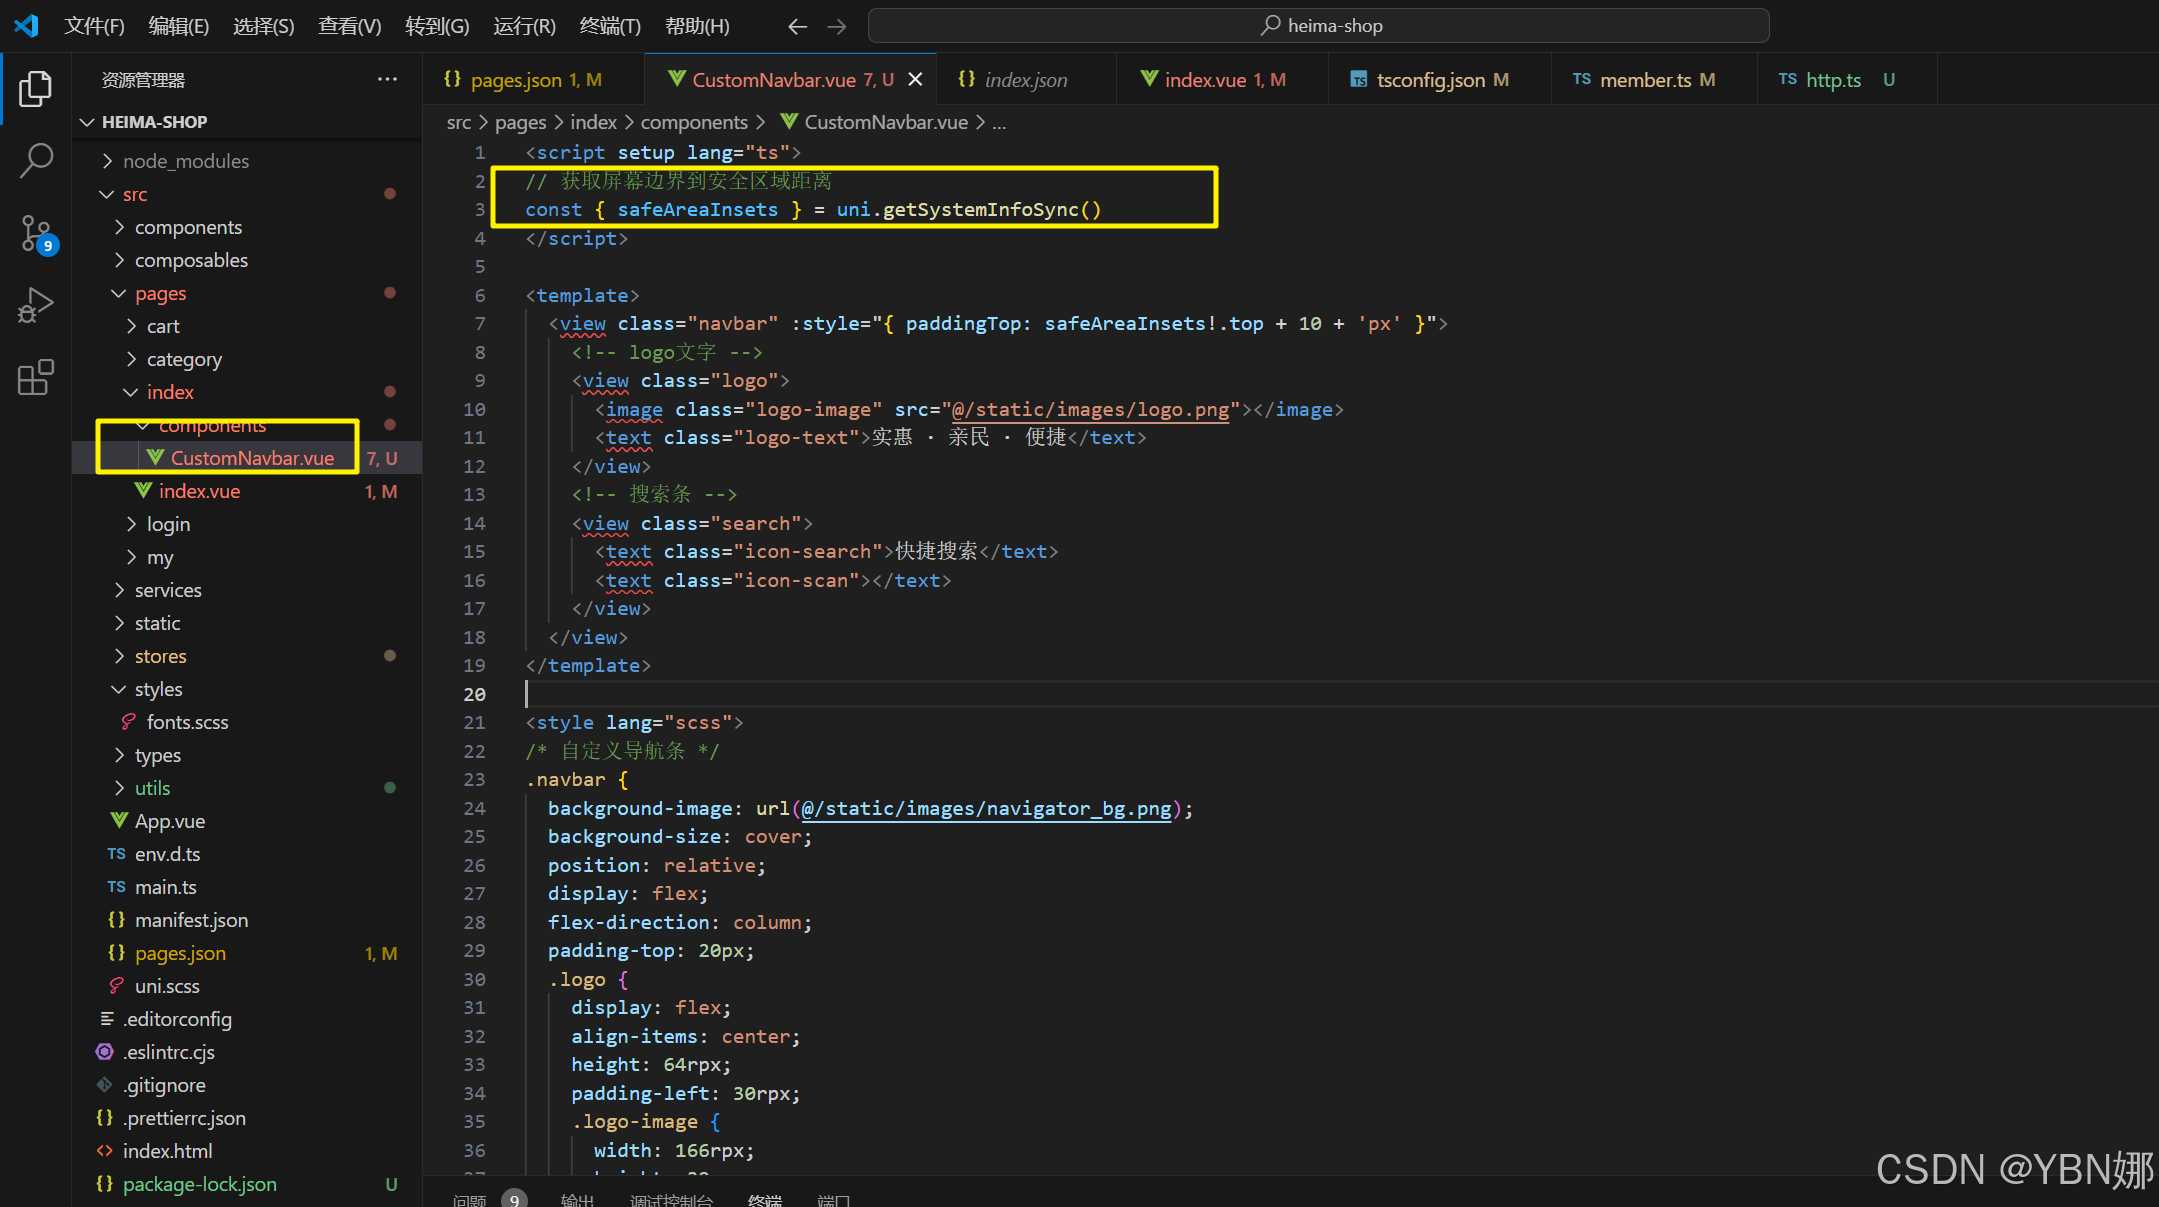2159x1207 pixels.
Task: Open the Extensions view icon
Action: tap(35, 377)
